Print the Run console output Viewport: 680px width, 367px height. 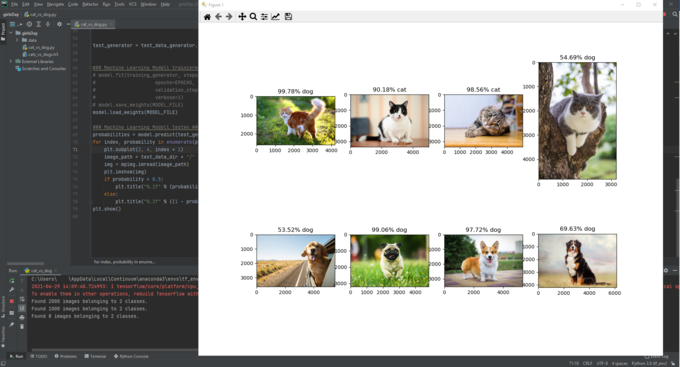click(22, 318)
